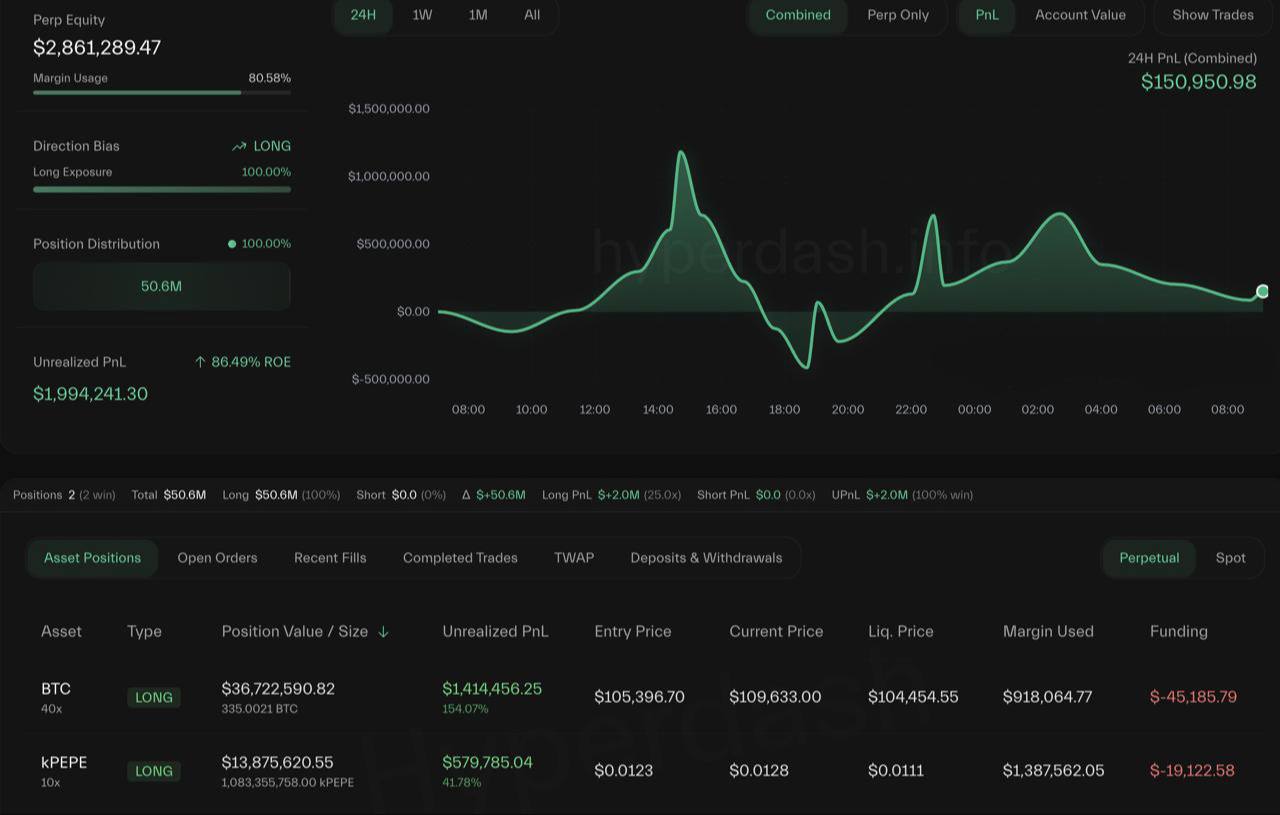The image size is (1280, 815).
Task: Click BTC position value $36,722,590.82
Action: (x=278, y=689)
